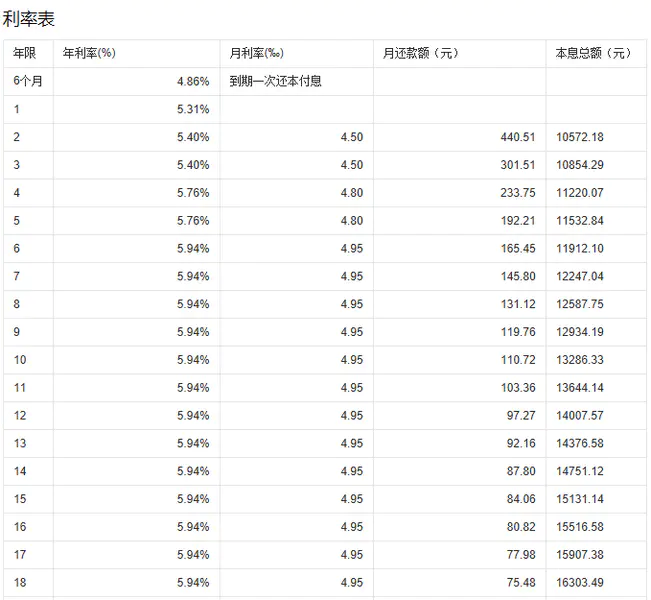The image size is (651, 600).
Task: Select the 16303.49 total amount cell
Action: click(579, 582)
